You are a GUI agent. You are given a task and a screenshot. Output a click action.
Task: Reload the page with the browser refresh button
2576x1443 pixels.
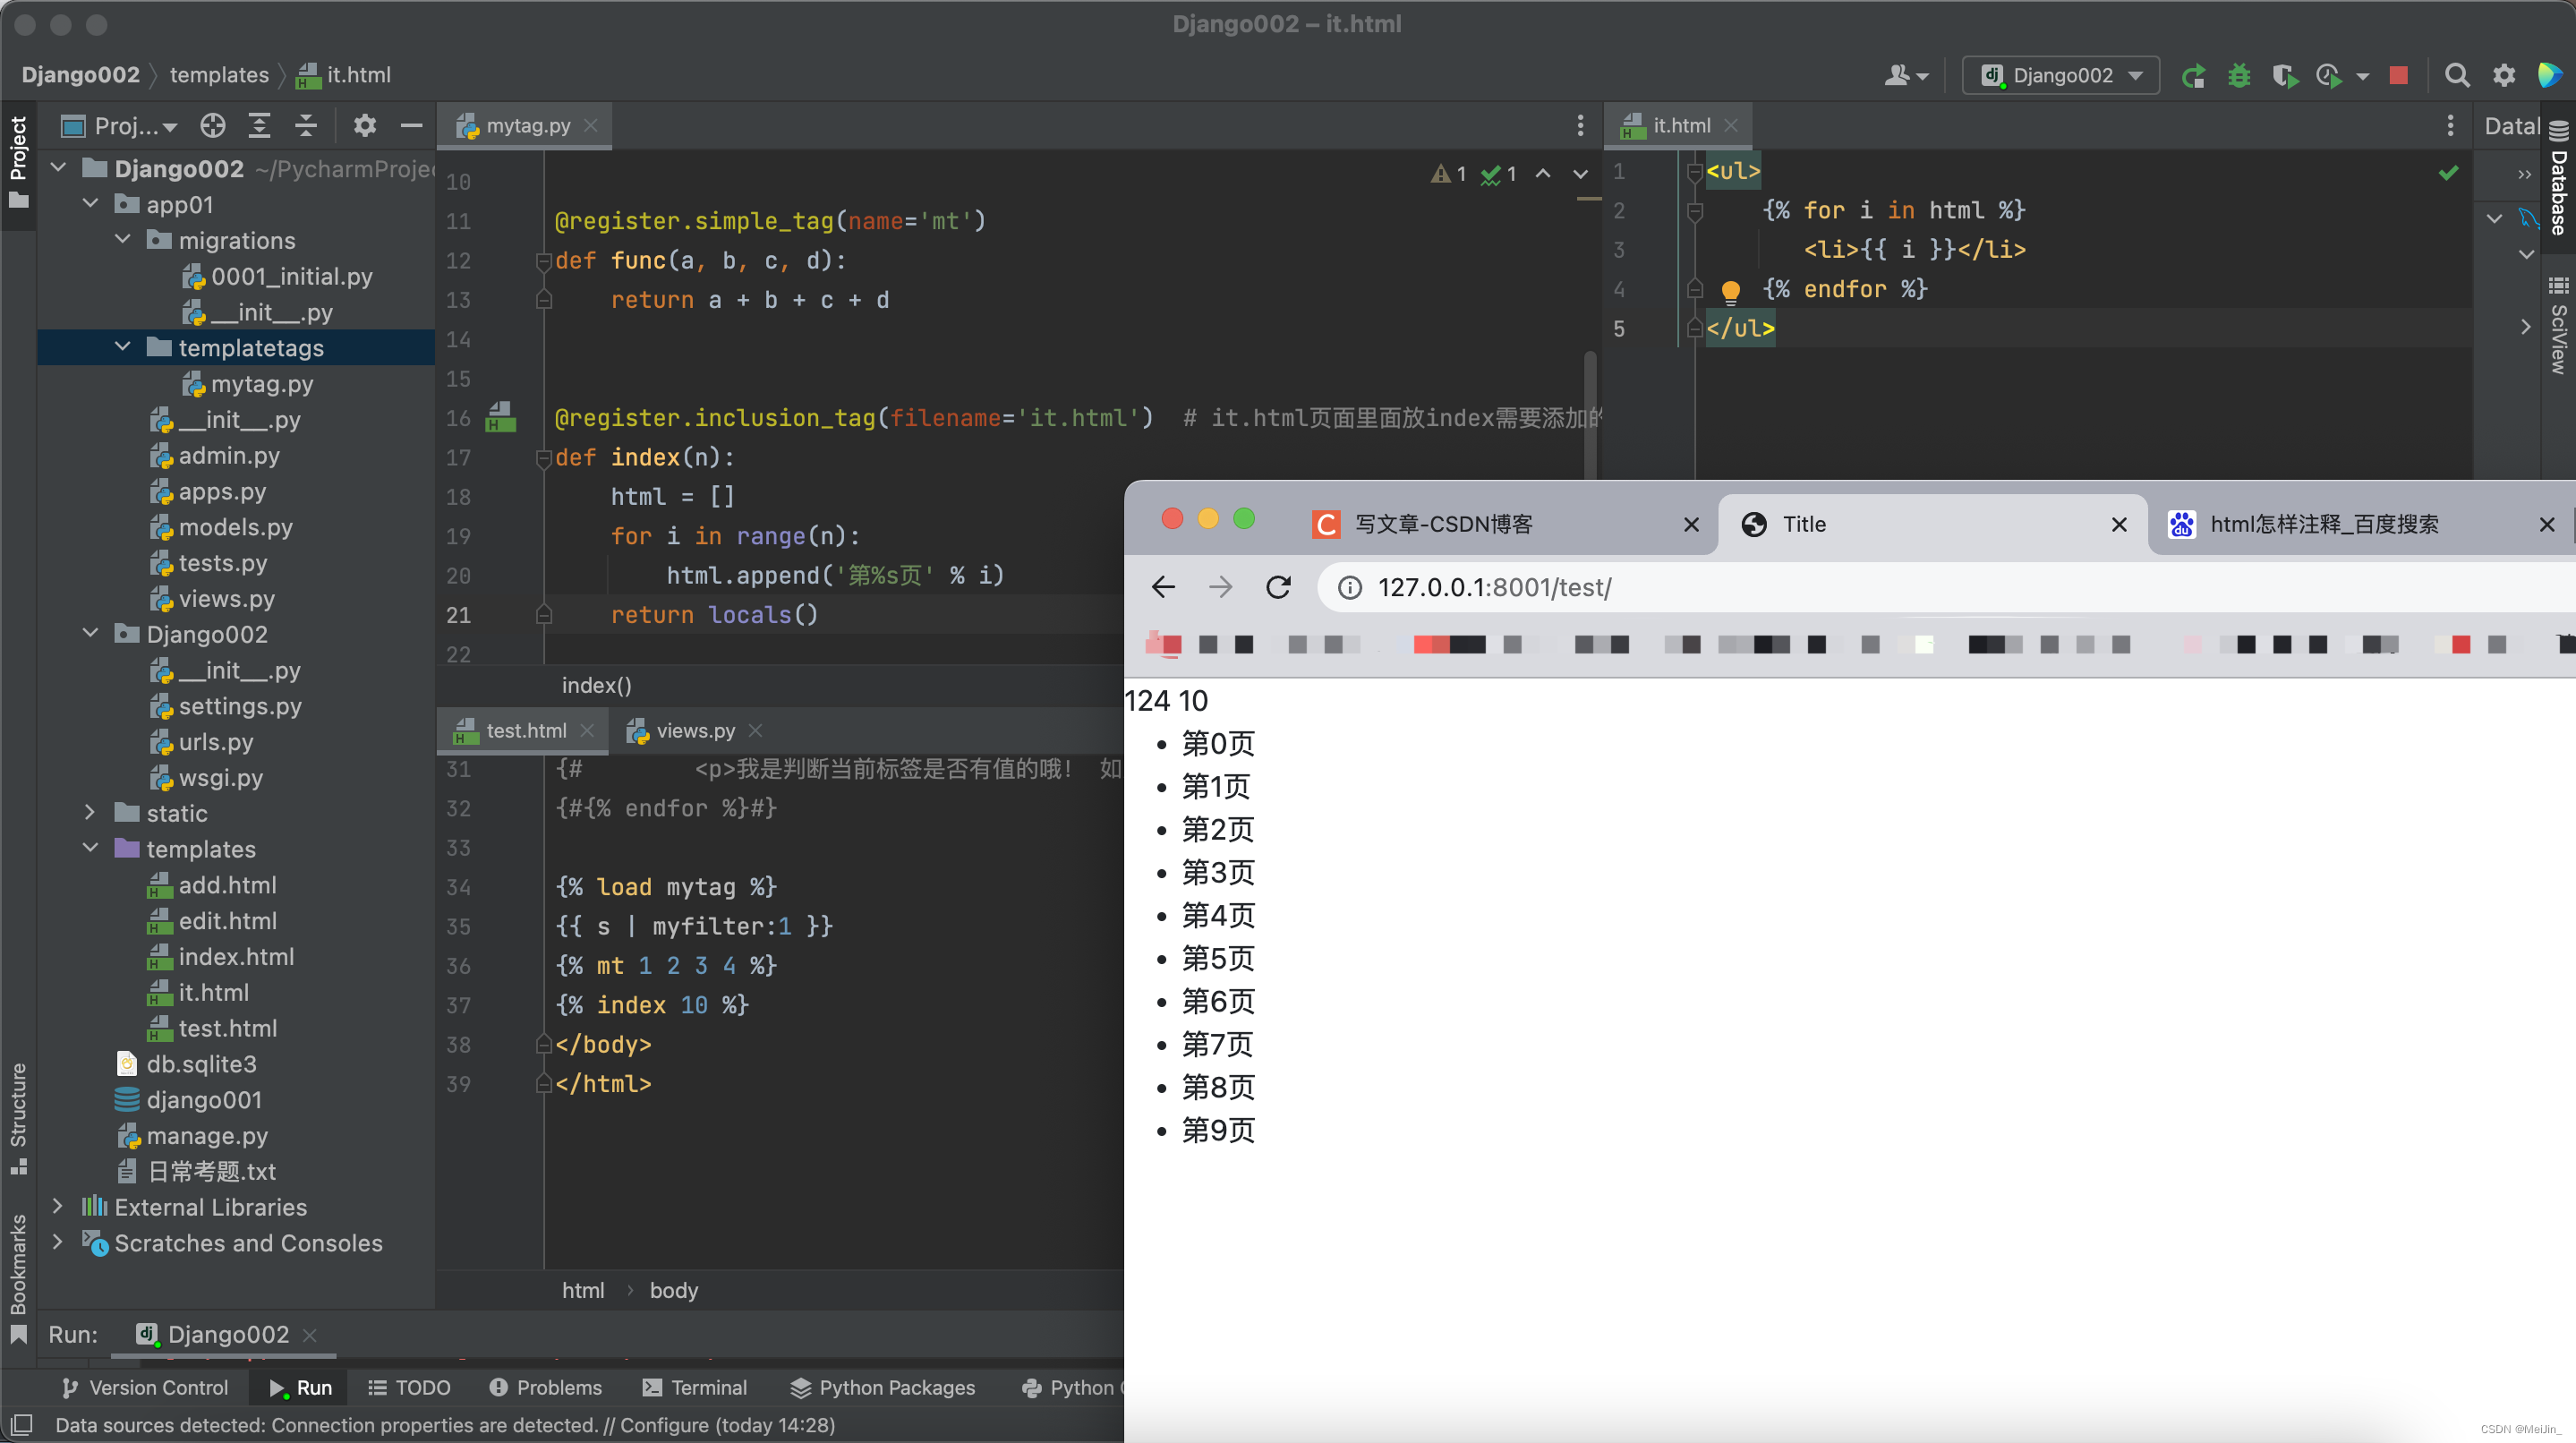[x=1279, y=588]
